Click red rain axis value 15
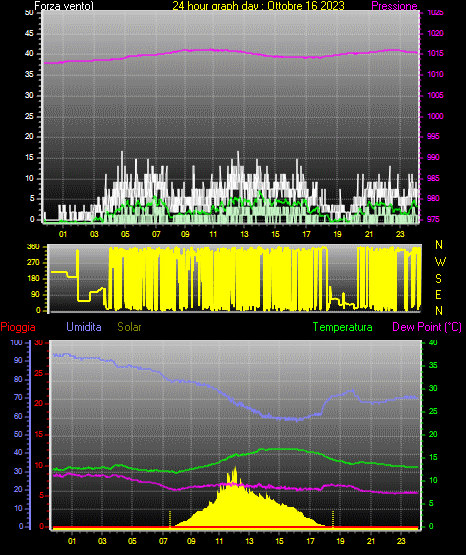 [38, 434]
